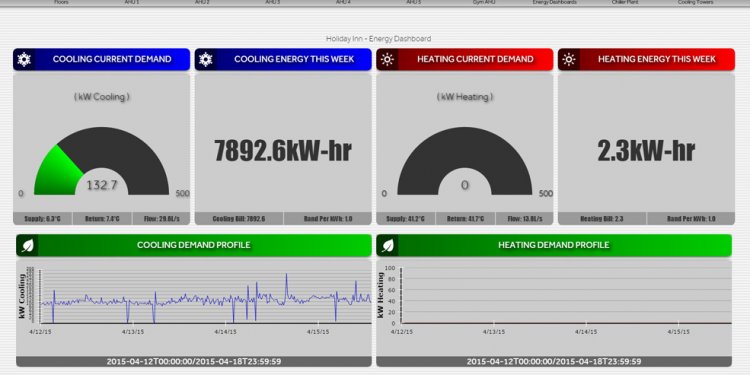This screenshot has width=750, height=375.
Task: Click the leaf icon on Heating Demand Profile
Action: point(388,245)
